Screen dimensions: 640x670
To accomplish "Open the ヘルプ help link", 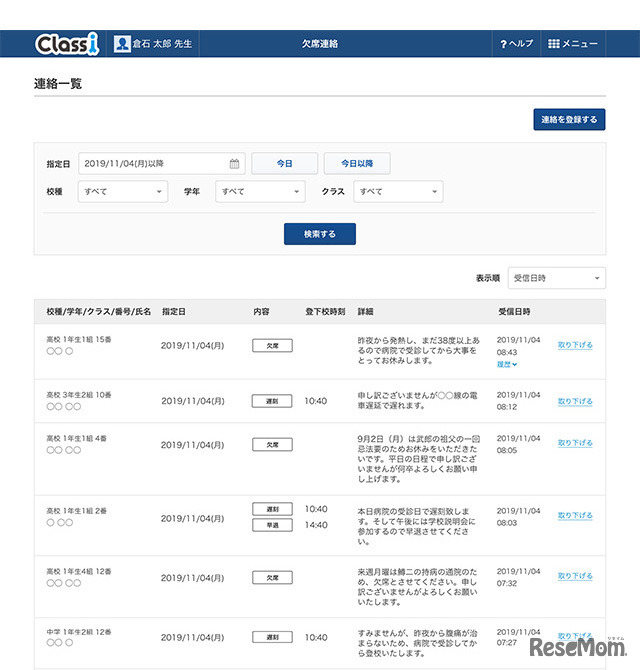I will coord(517,44).
